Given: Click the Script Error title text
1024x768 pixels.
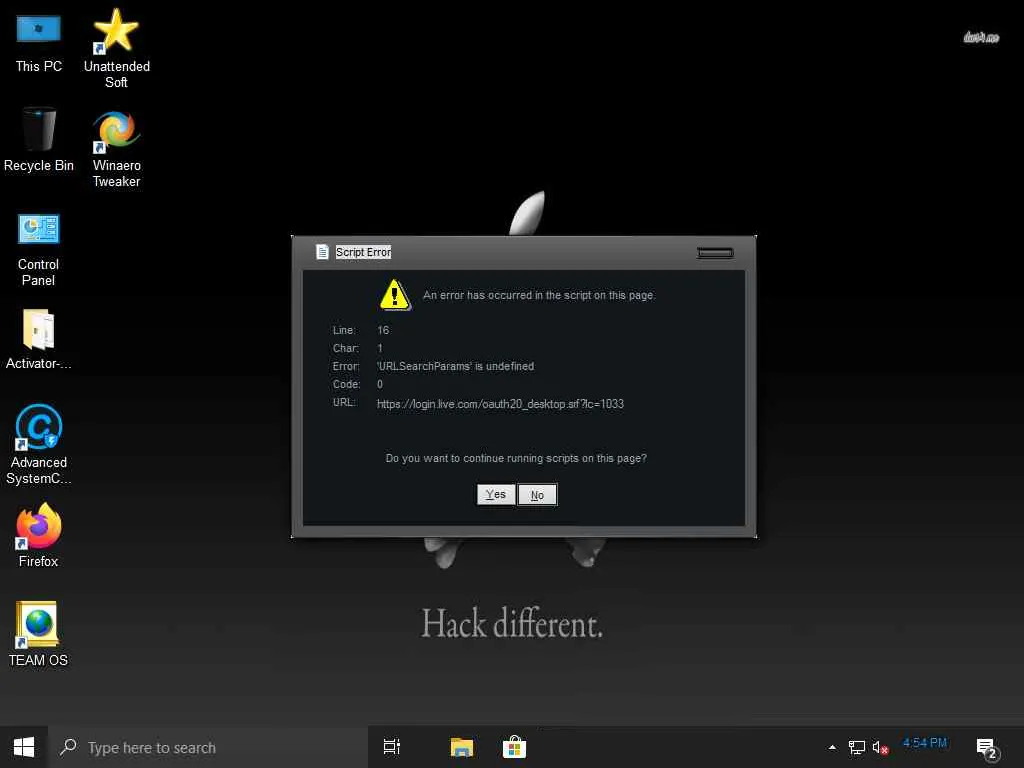Looking at the screenshot, I should [363, 252].
